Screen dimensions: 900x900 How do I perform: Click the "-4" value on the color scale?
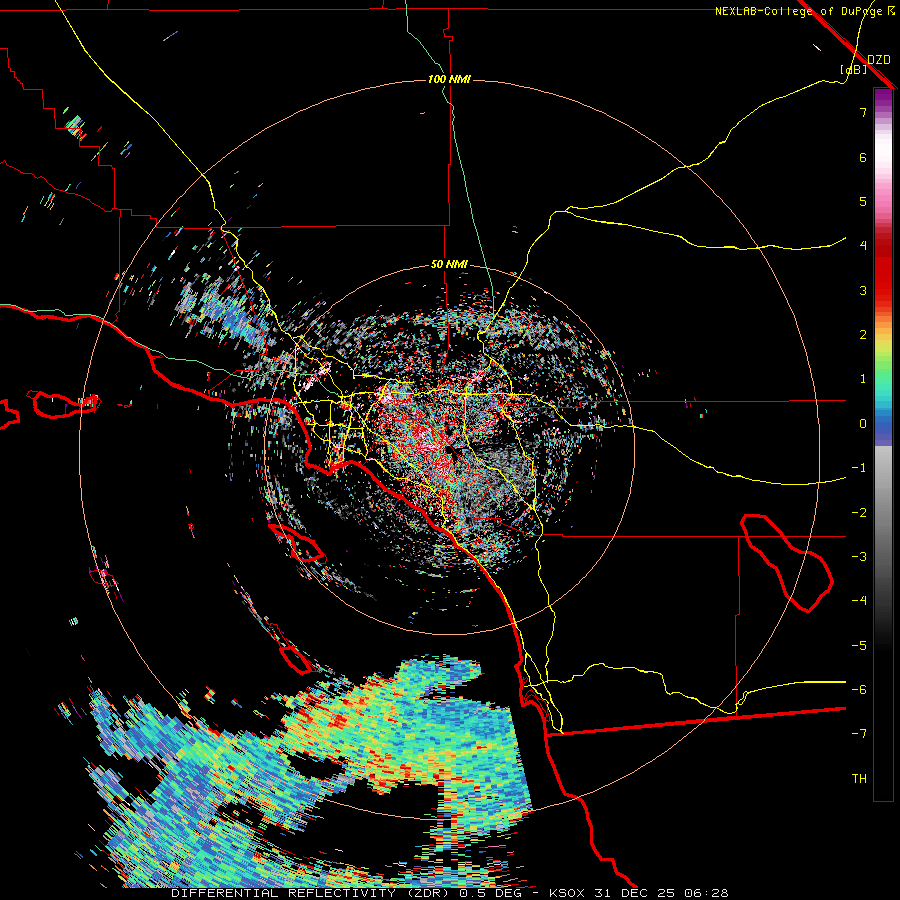(x=859, y=601)
